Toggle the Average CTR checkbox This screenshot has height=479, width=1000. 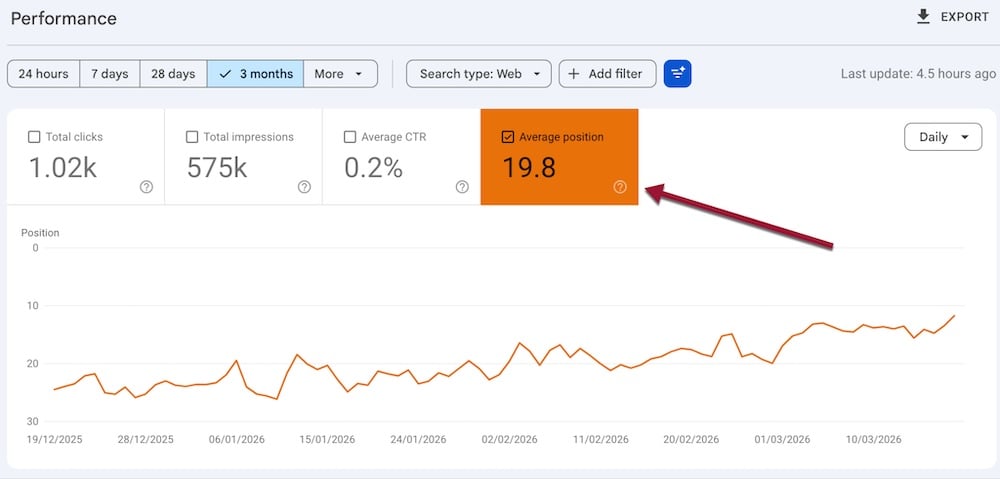[350, 137]
